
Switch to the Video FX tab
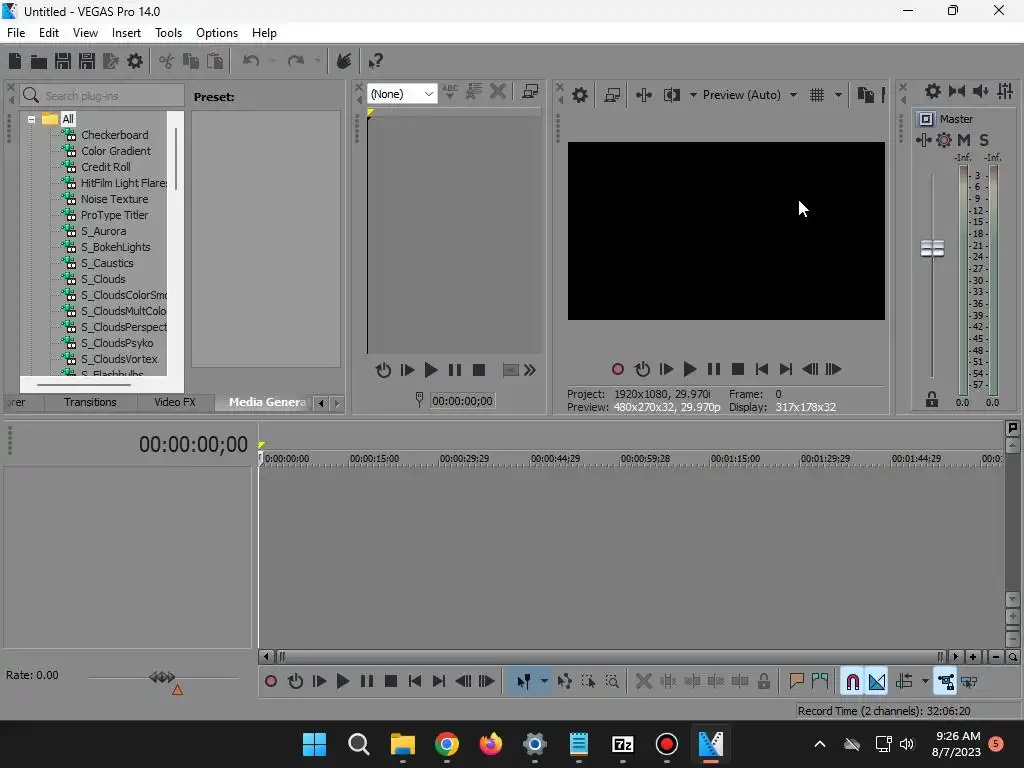175,402
